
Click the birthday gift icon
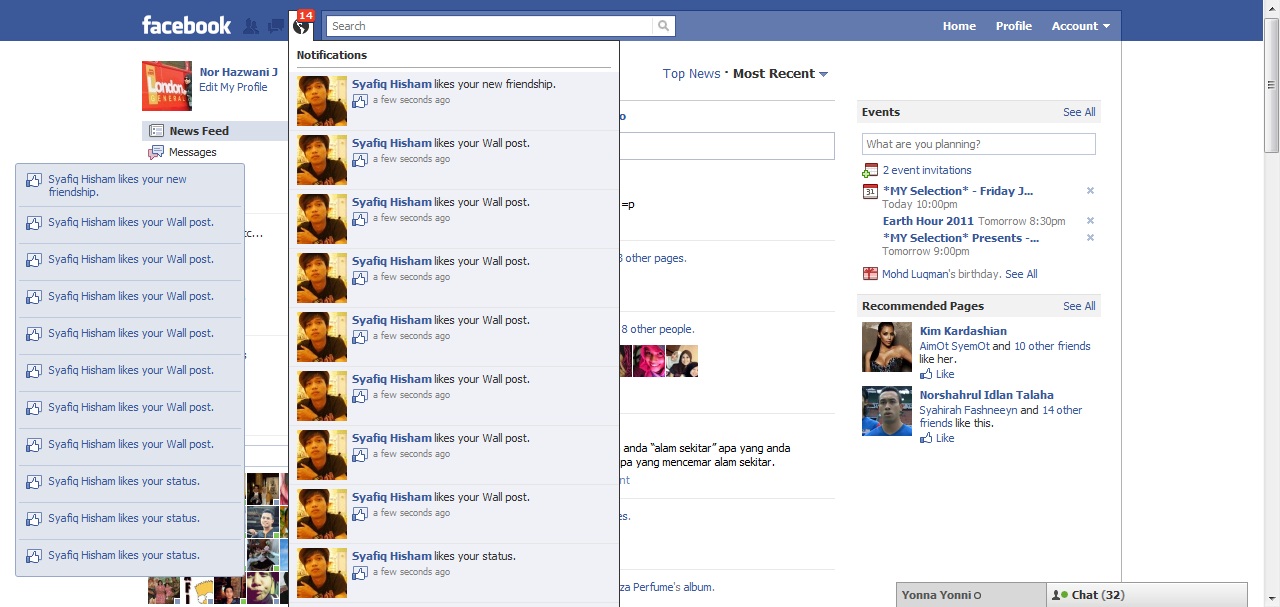870,274
